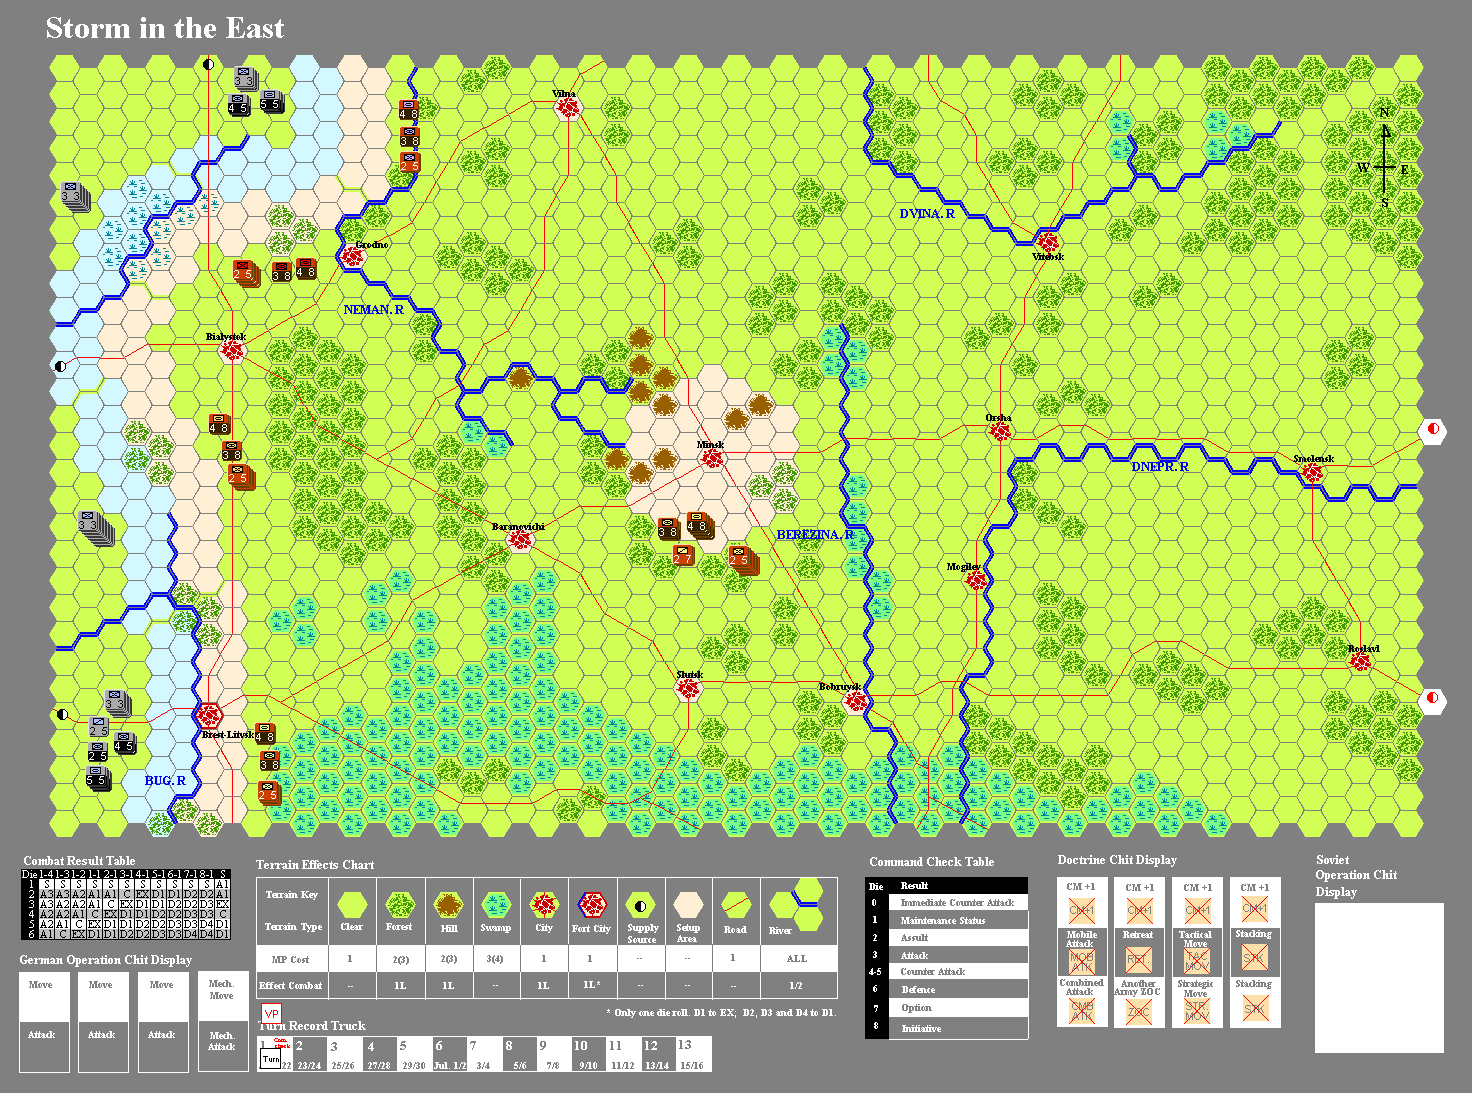Select the 2-7 unit counter southwest of Minsk
Image resolution: width=1472 pixels, height=1093 pixels.
click(684, 555)
